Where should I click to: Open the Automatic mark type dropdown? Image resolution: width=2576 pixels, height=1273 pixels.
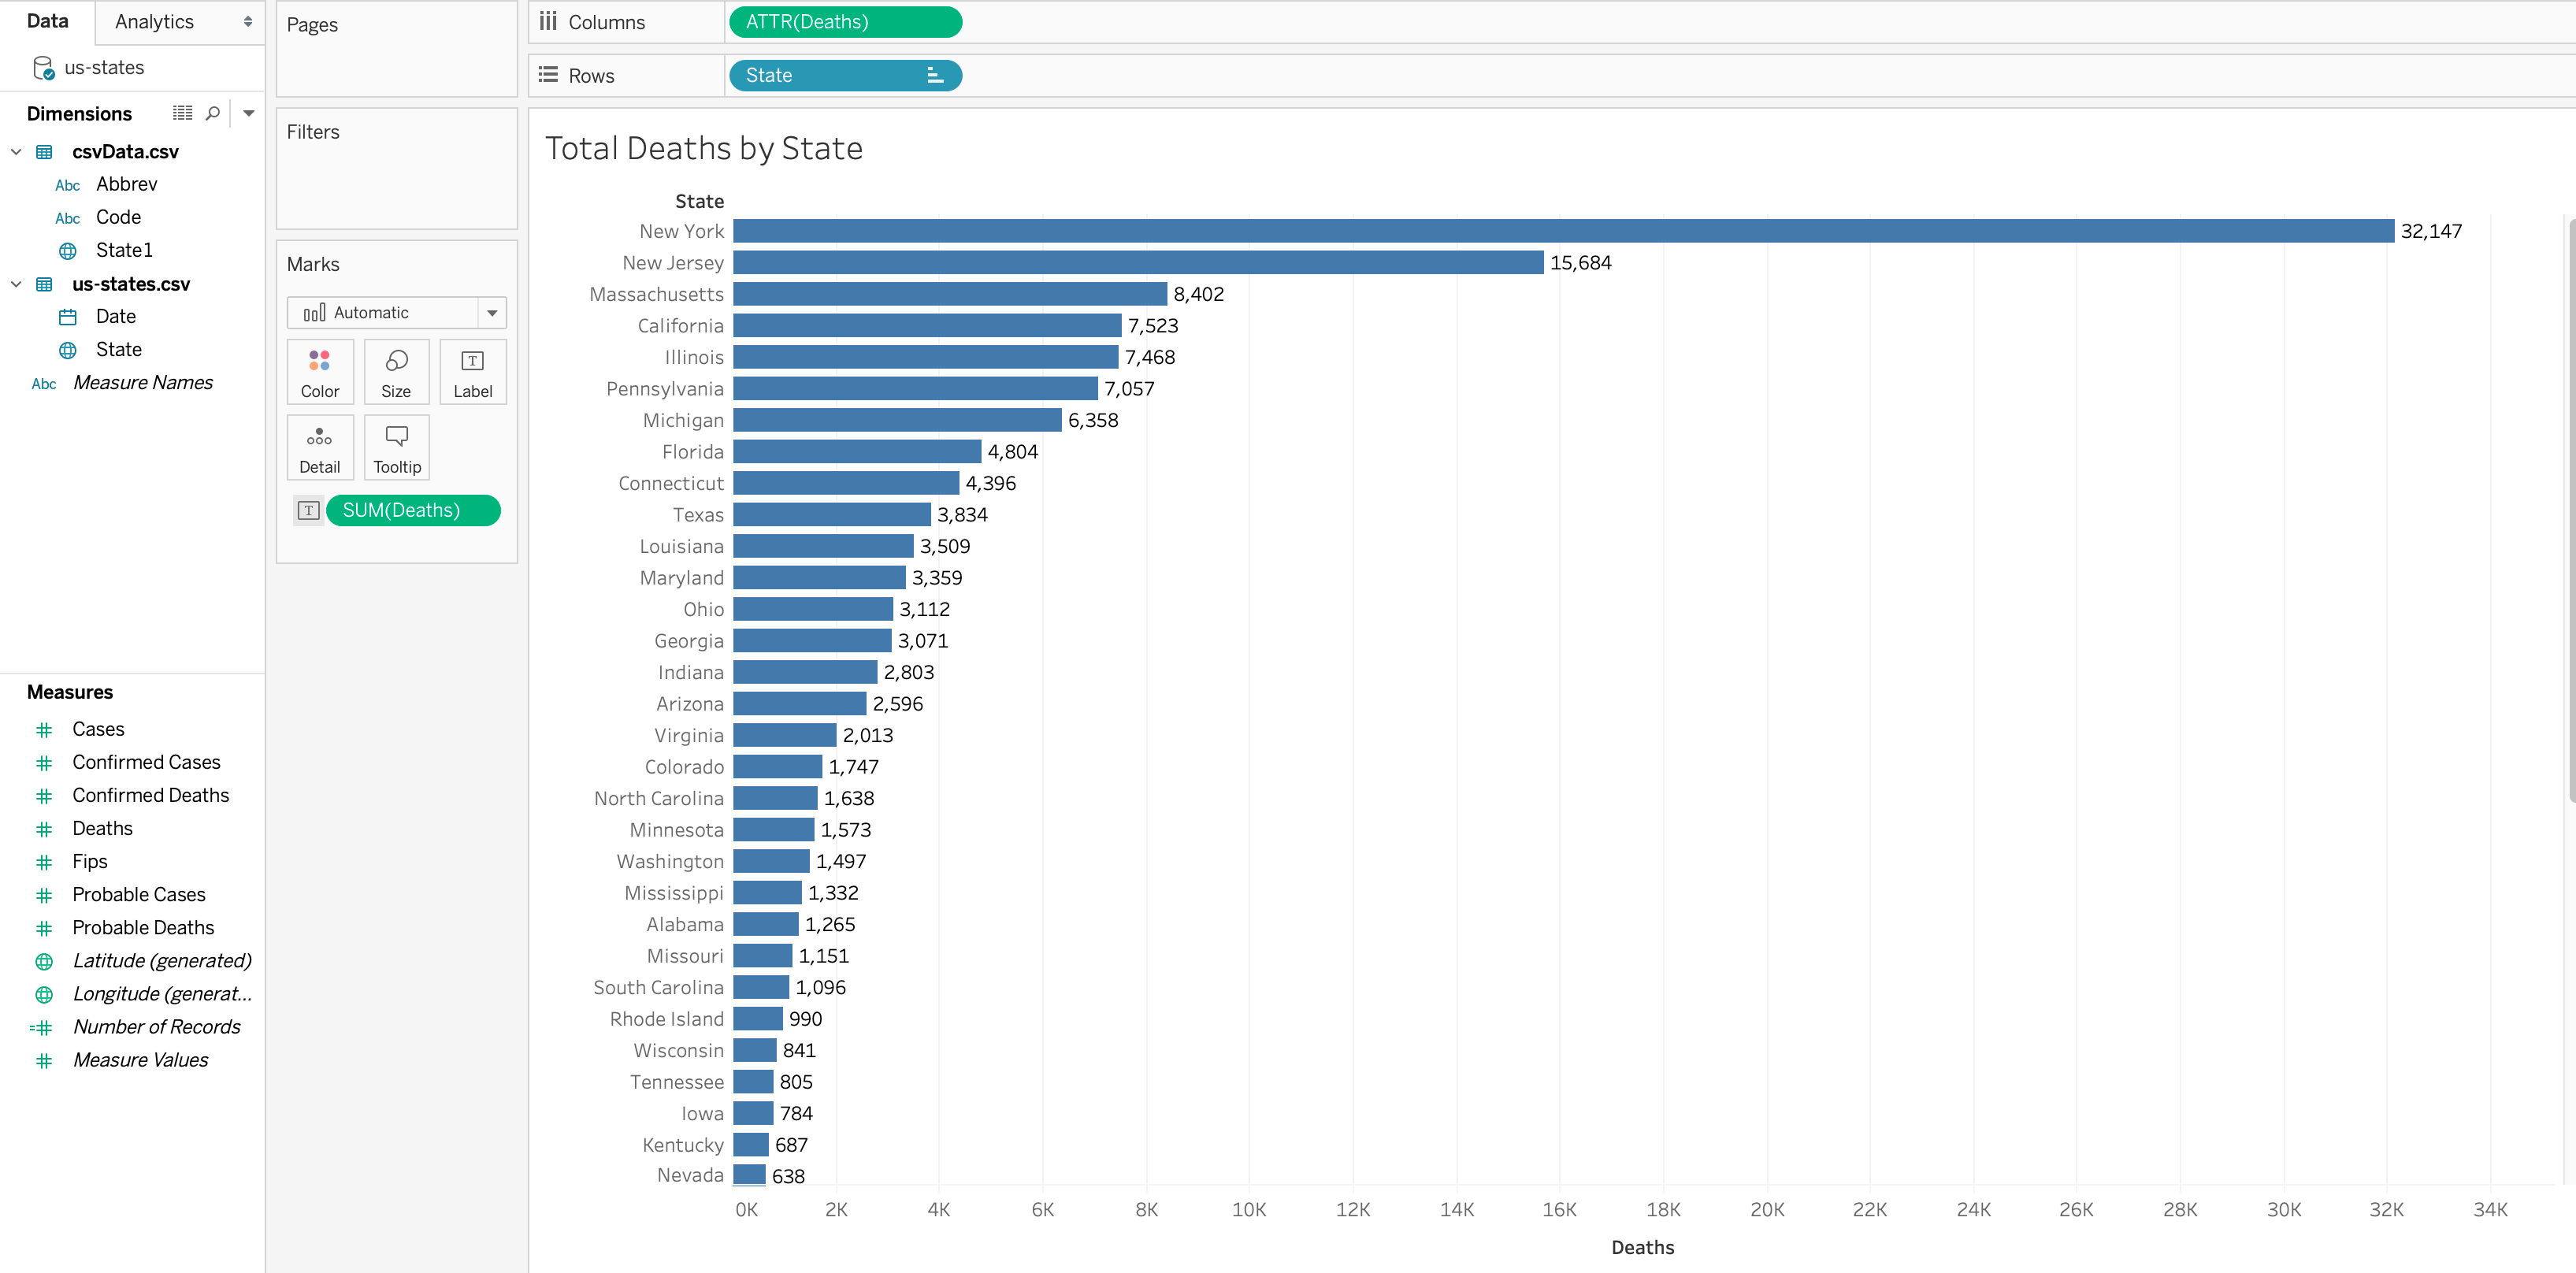click(x=491, y=313)
